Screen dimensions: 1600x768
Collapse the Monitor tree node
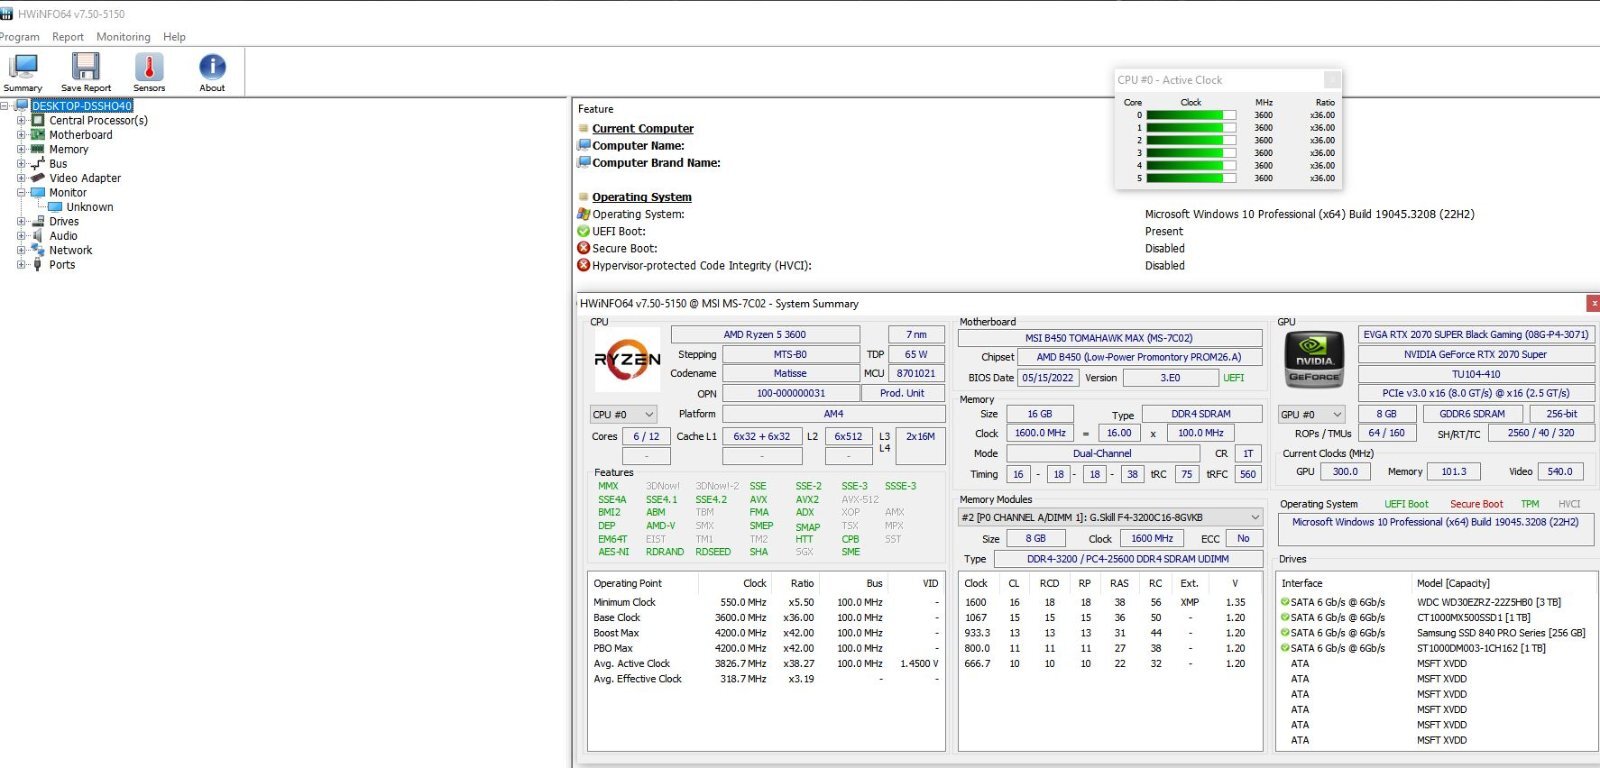coord(21,192)
